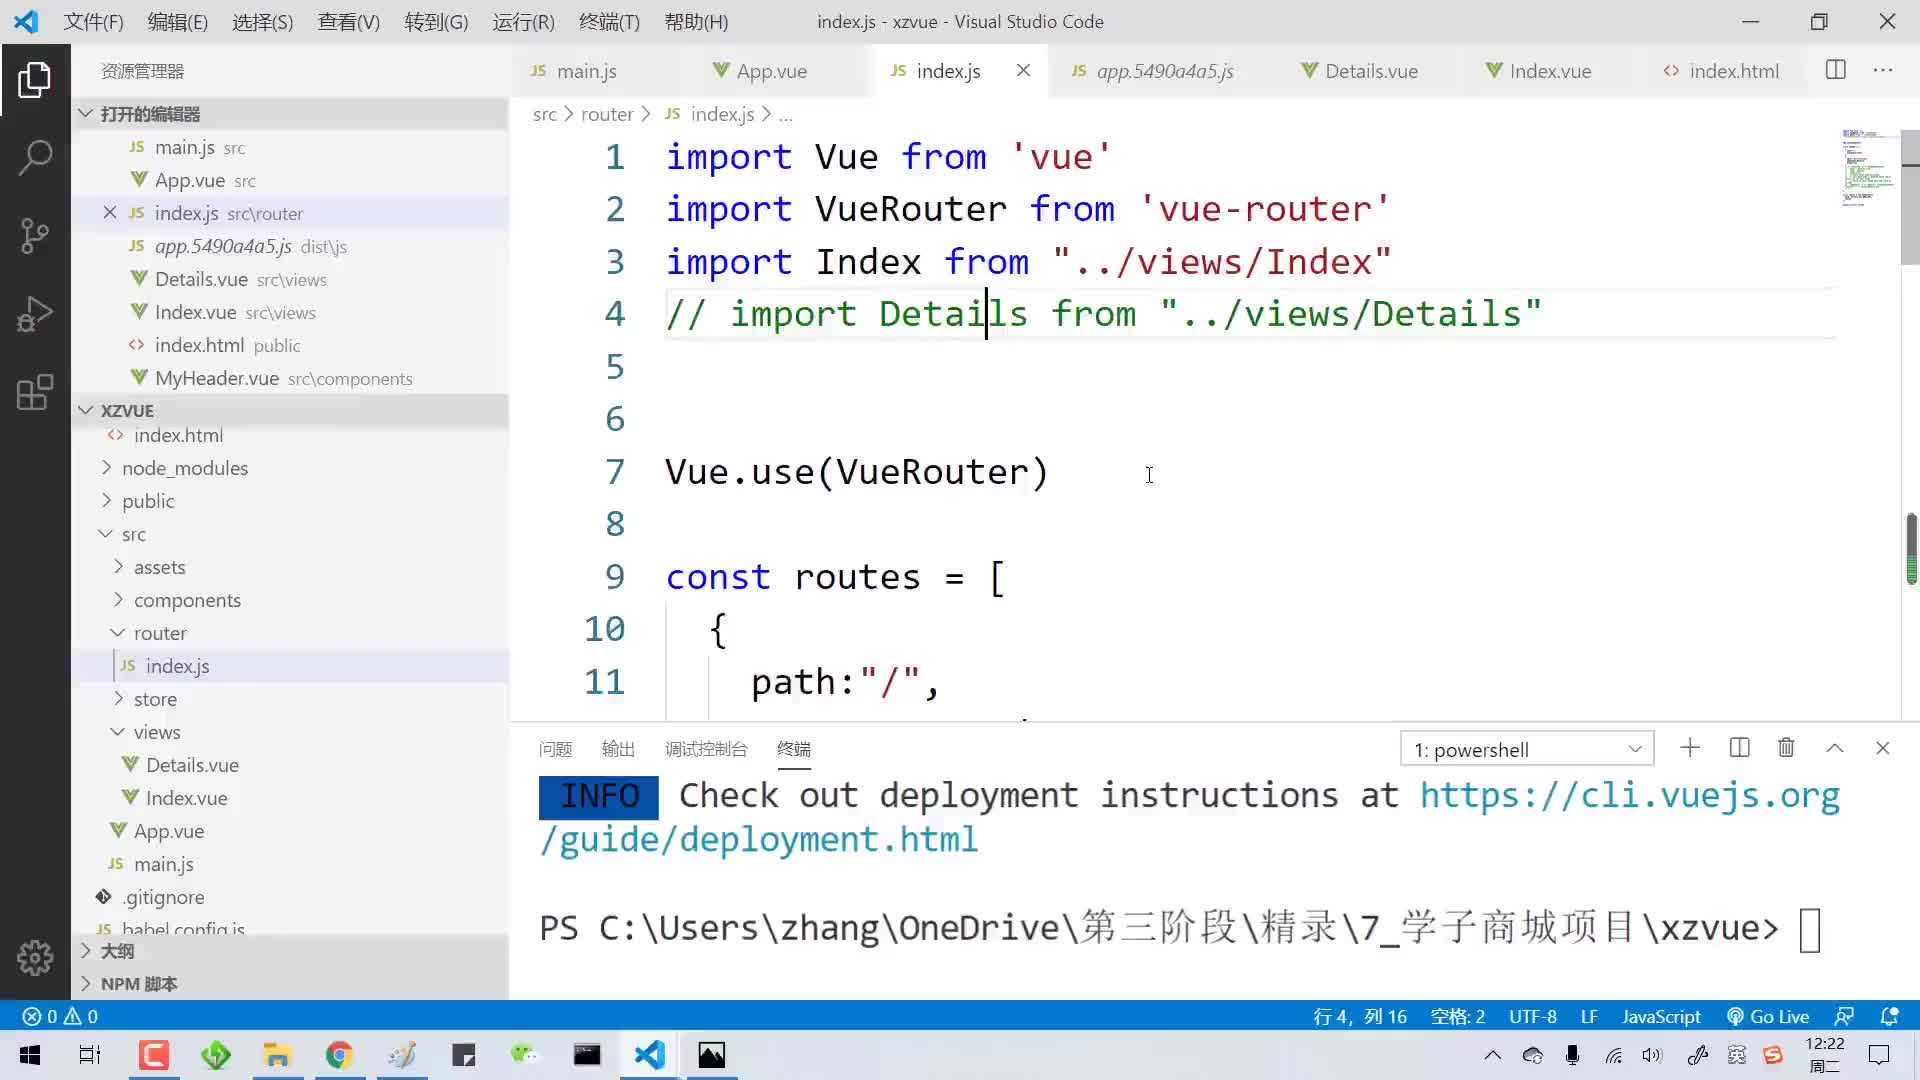Click the Run and Debug icon in sidebar

coord(34,314)
